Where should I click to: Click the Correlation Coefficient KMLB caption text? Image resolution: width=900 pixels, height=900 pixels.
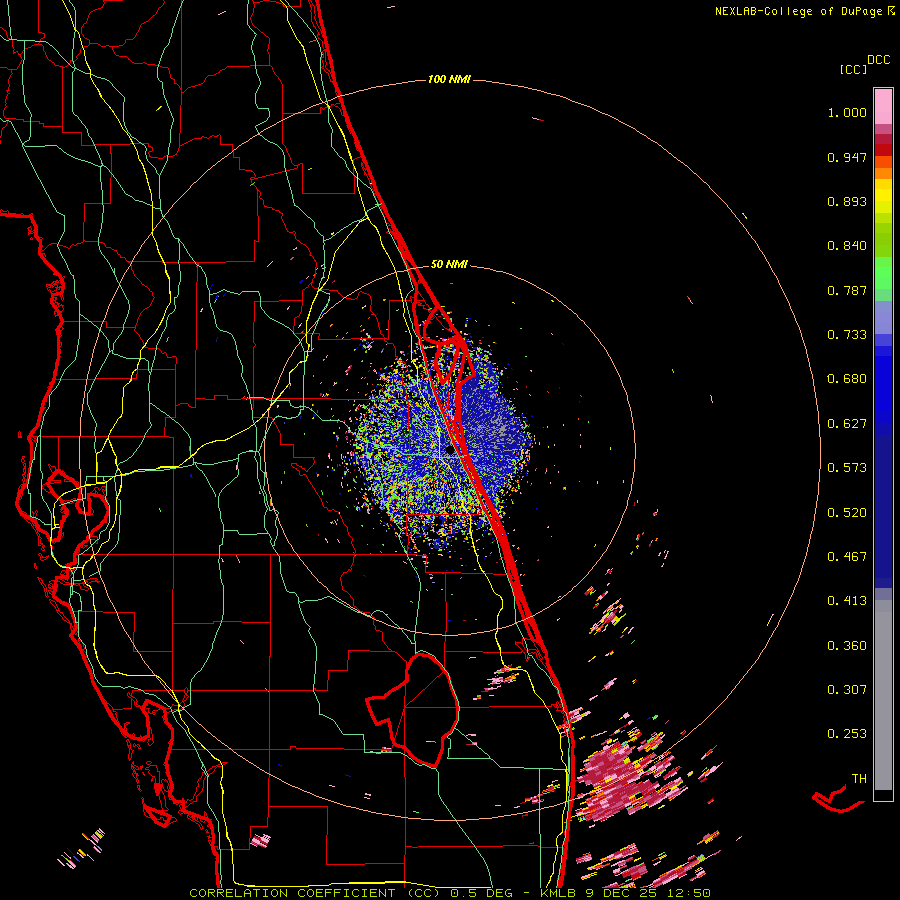click(450, 893)
